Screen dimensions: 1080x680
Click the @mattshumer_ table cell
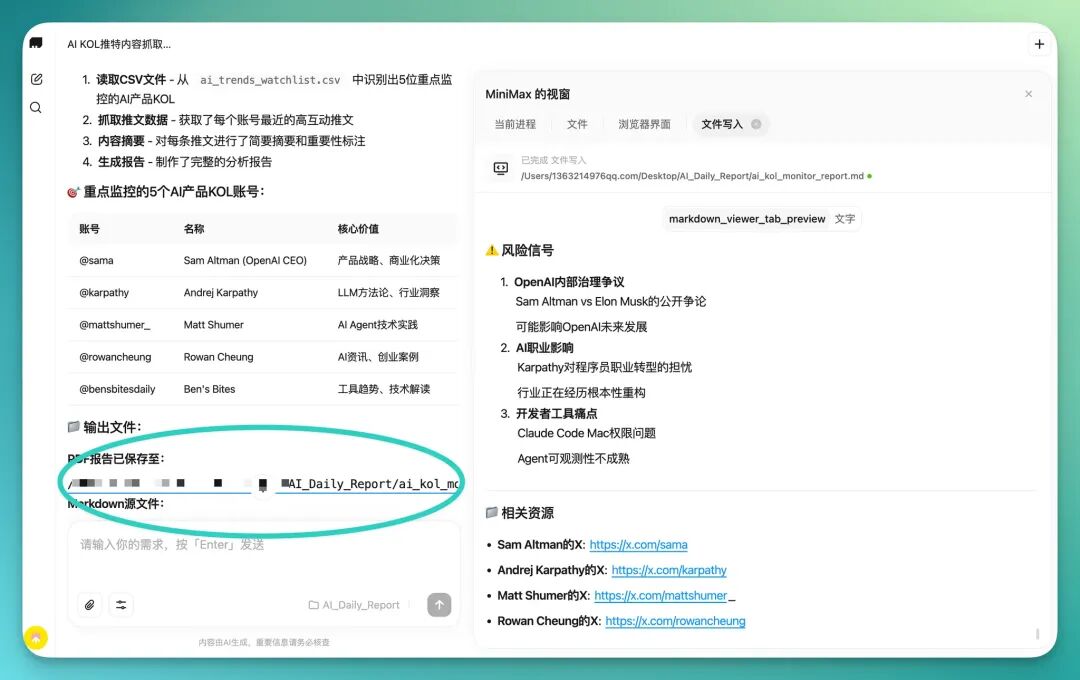click(x=114, y=325)
